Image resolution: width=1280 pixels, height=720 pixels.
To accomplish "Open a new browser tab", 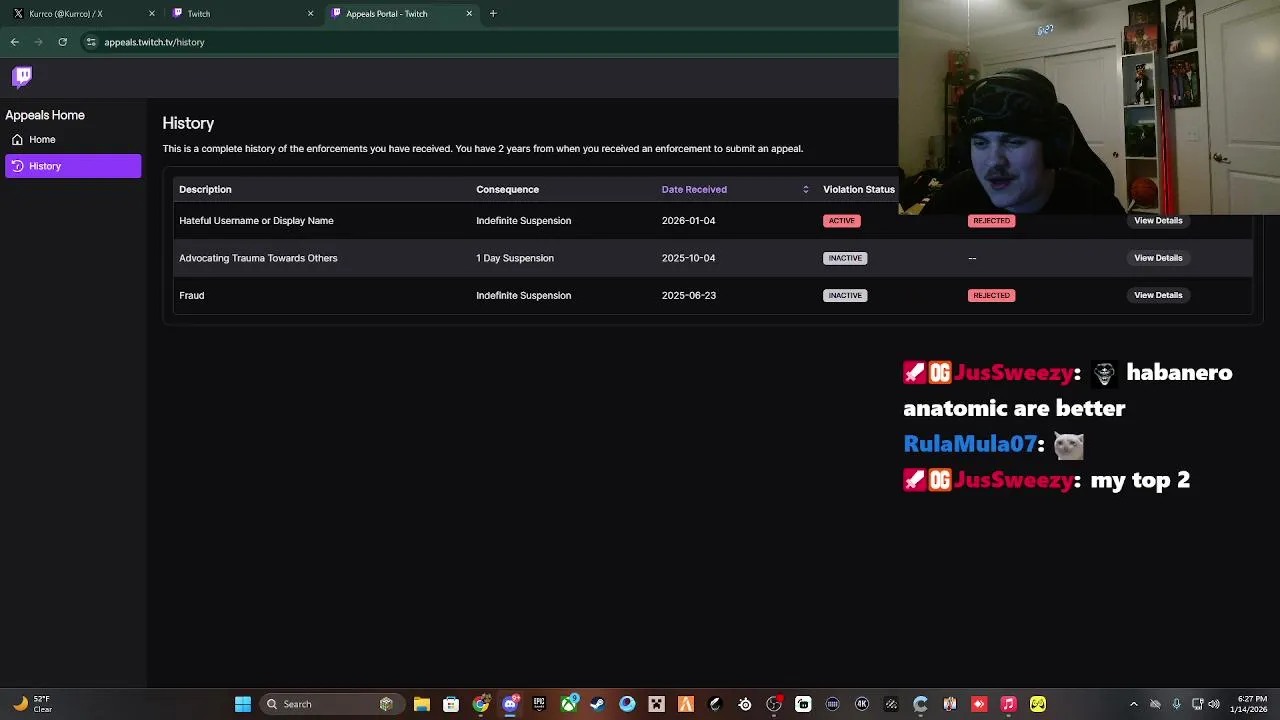I will pos(493,13).
